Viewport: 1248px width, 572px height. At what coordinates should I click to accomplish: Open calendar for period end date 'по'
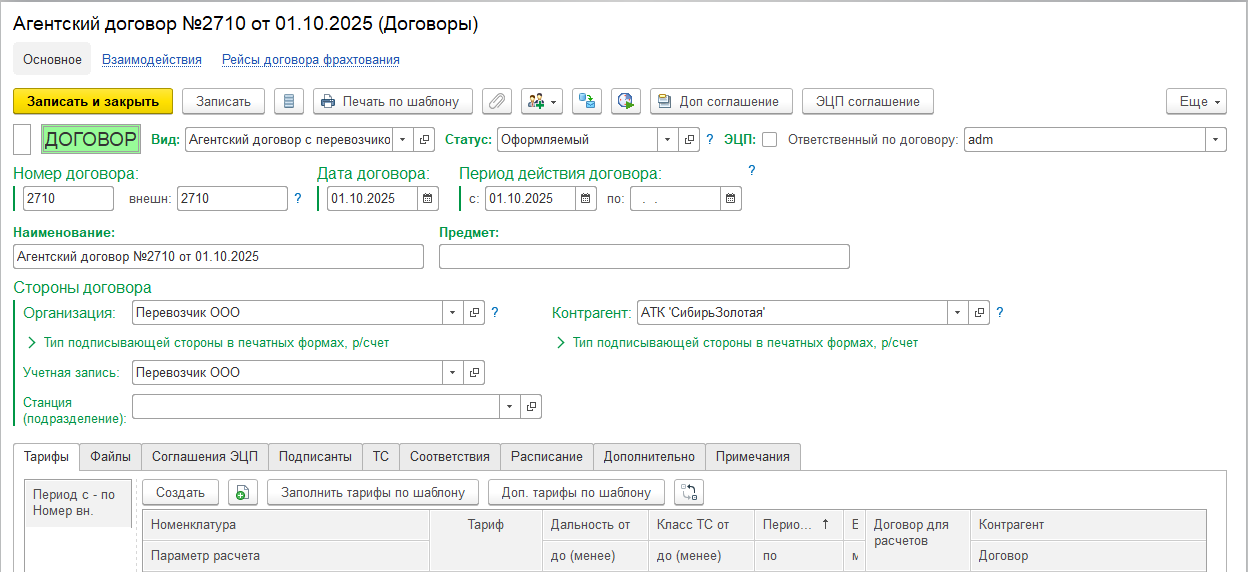tap(732, 198)
